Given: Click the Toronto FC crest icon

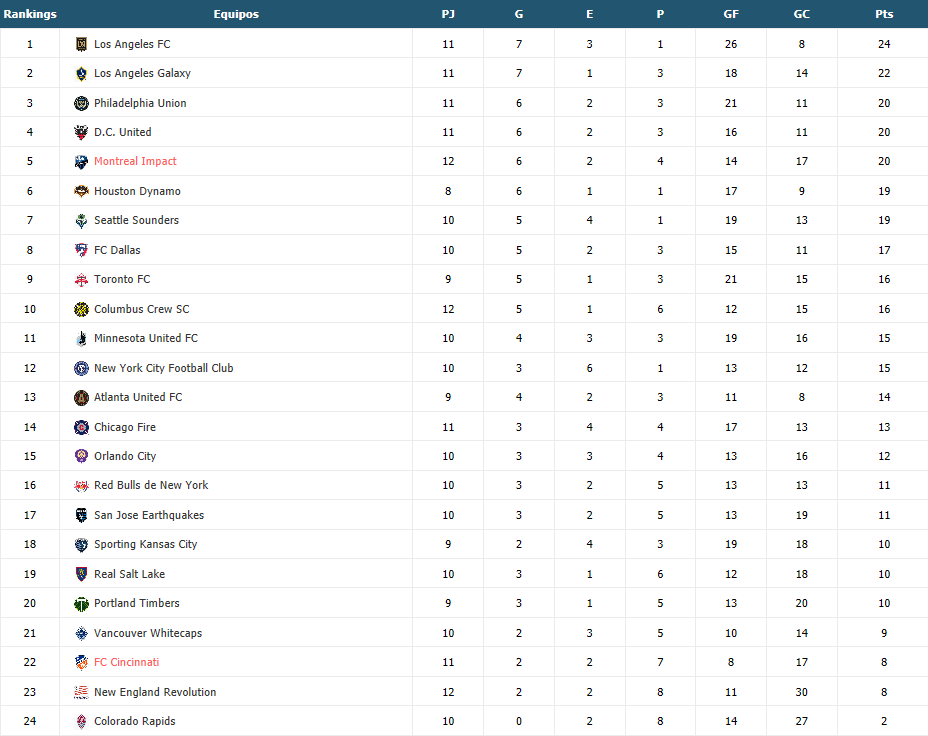Looking at the screenshot, I should (81, 279).
